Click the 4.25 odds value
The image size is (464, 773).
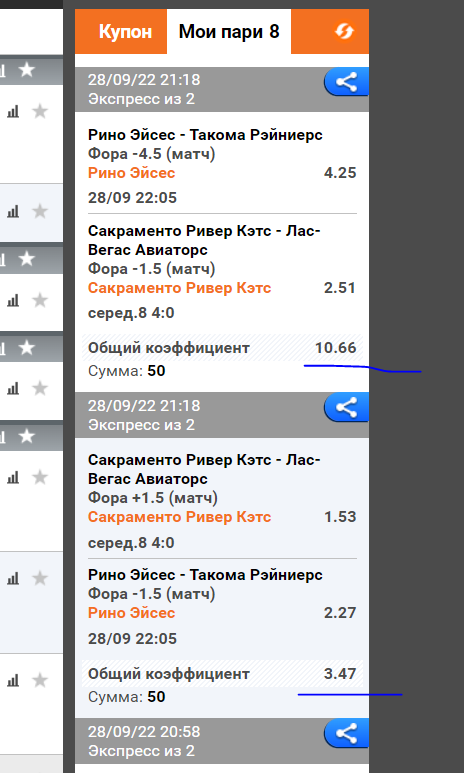[340, 173]
